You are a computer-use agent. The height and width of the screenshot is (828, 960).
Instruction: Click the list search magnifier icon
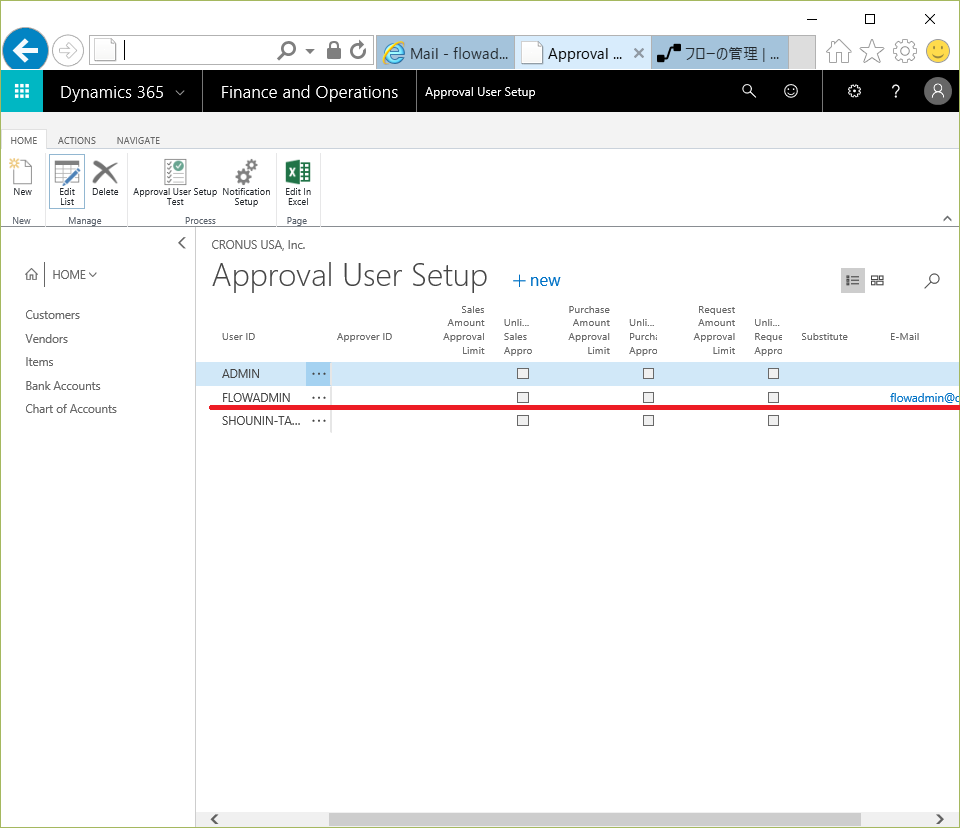coord(932,280)
